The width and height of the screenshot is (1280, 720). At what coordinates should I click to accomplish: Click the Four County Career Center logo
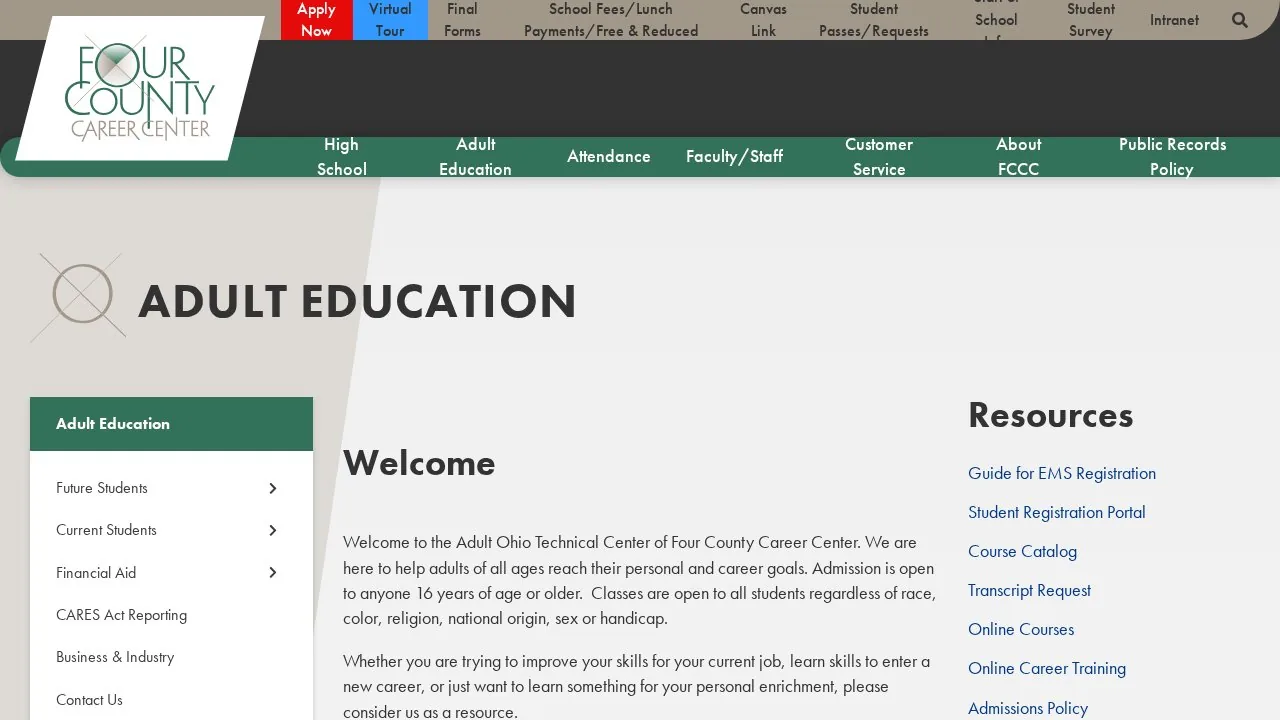click(x=140, y=88)
